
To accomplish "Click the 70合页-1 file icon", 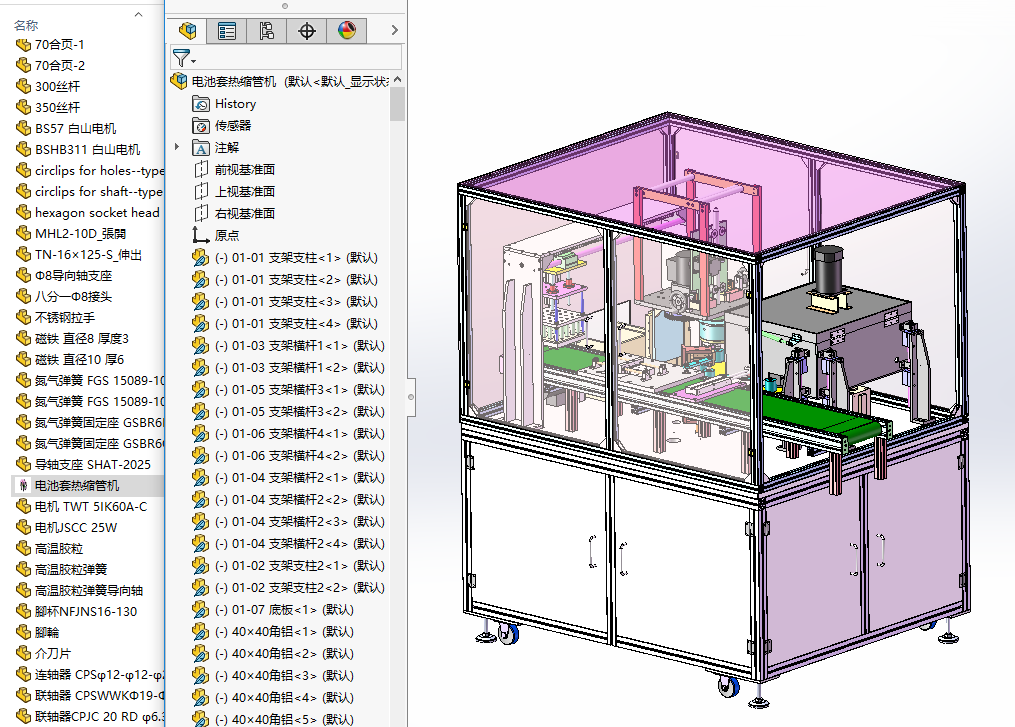I will coord(23,45).
